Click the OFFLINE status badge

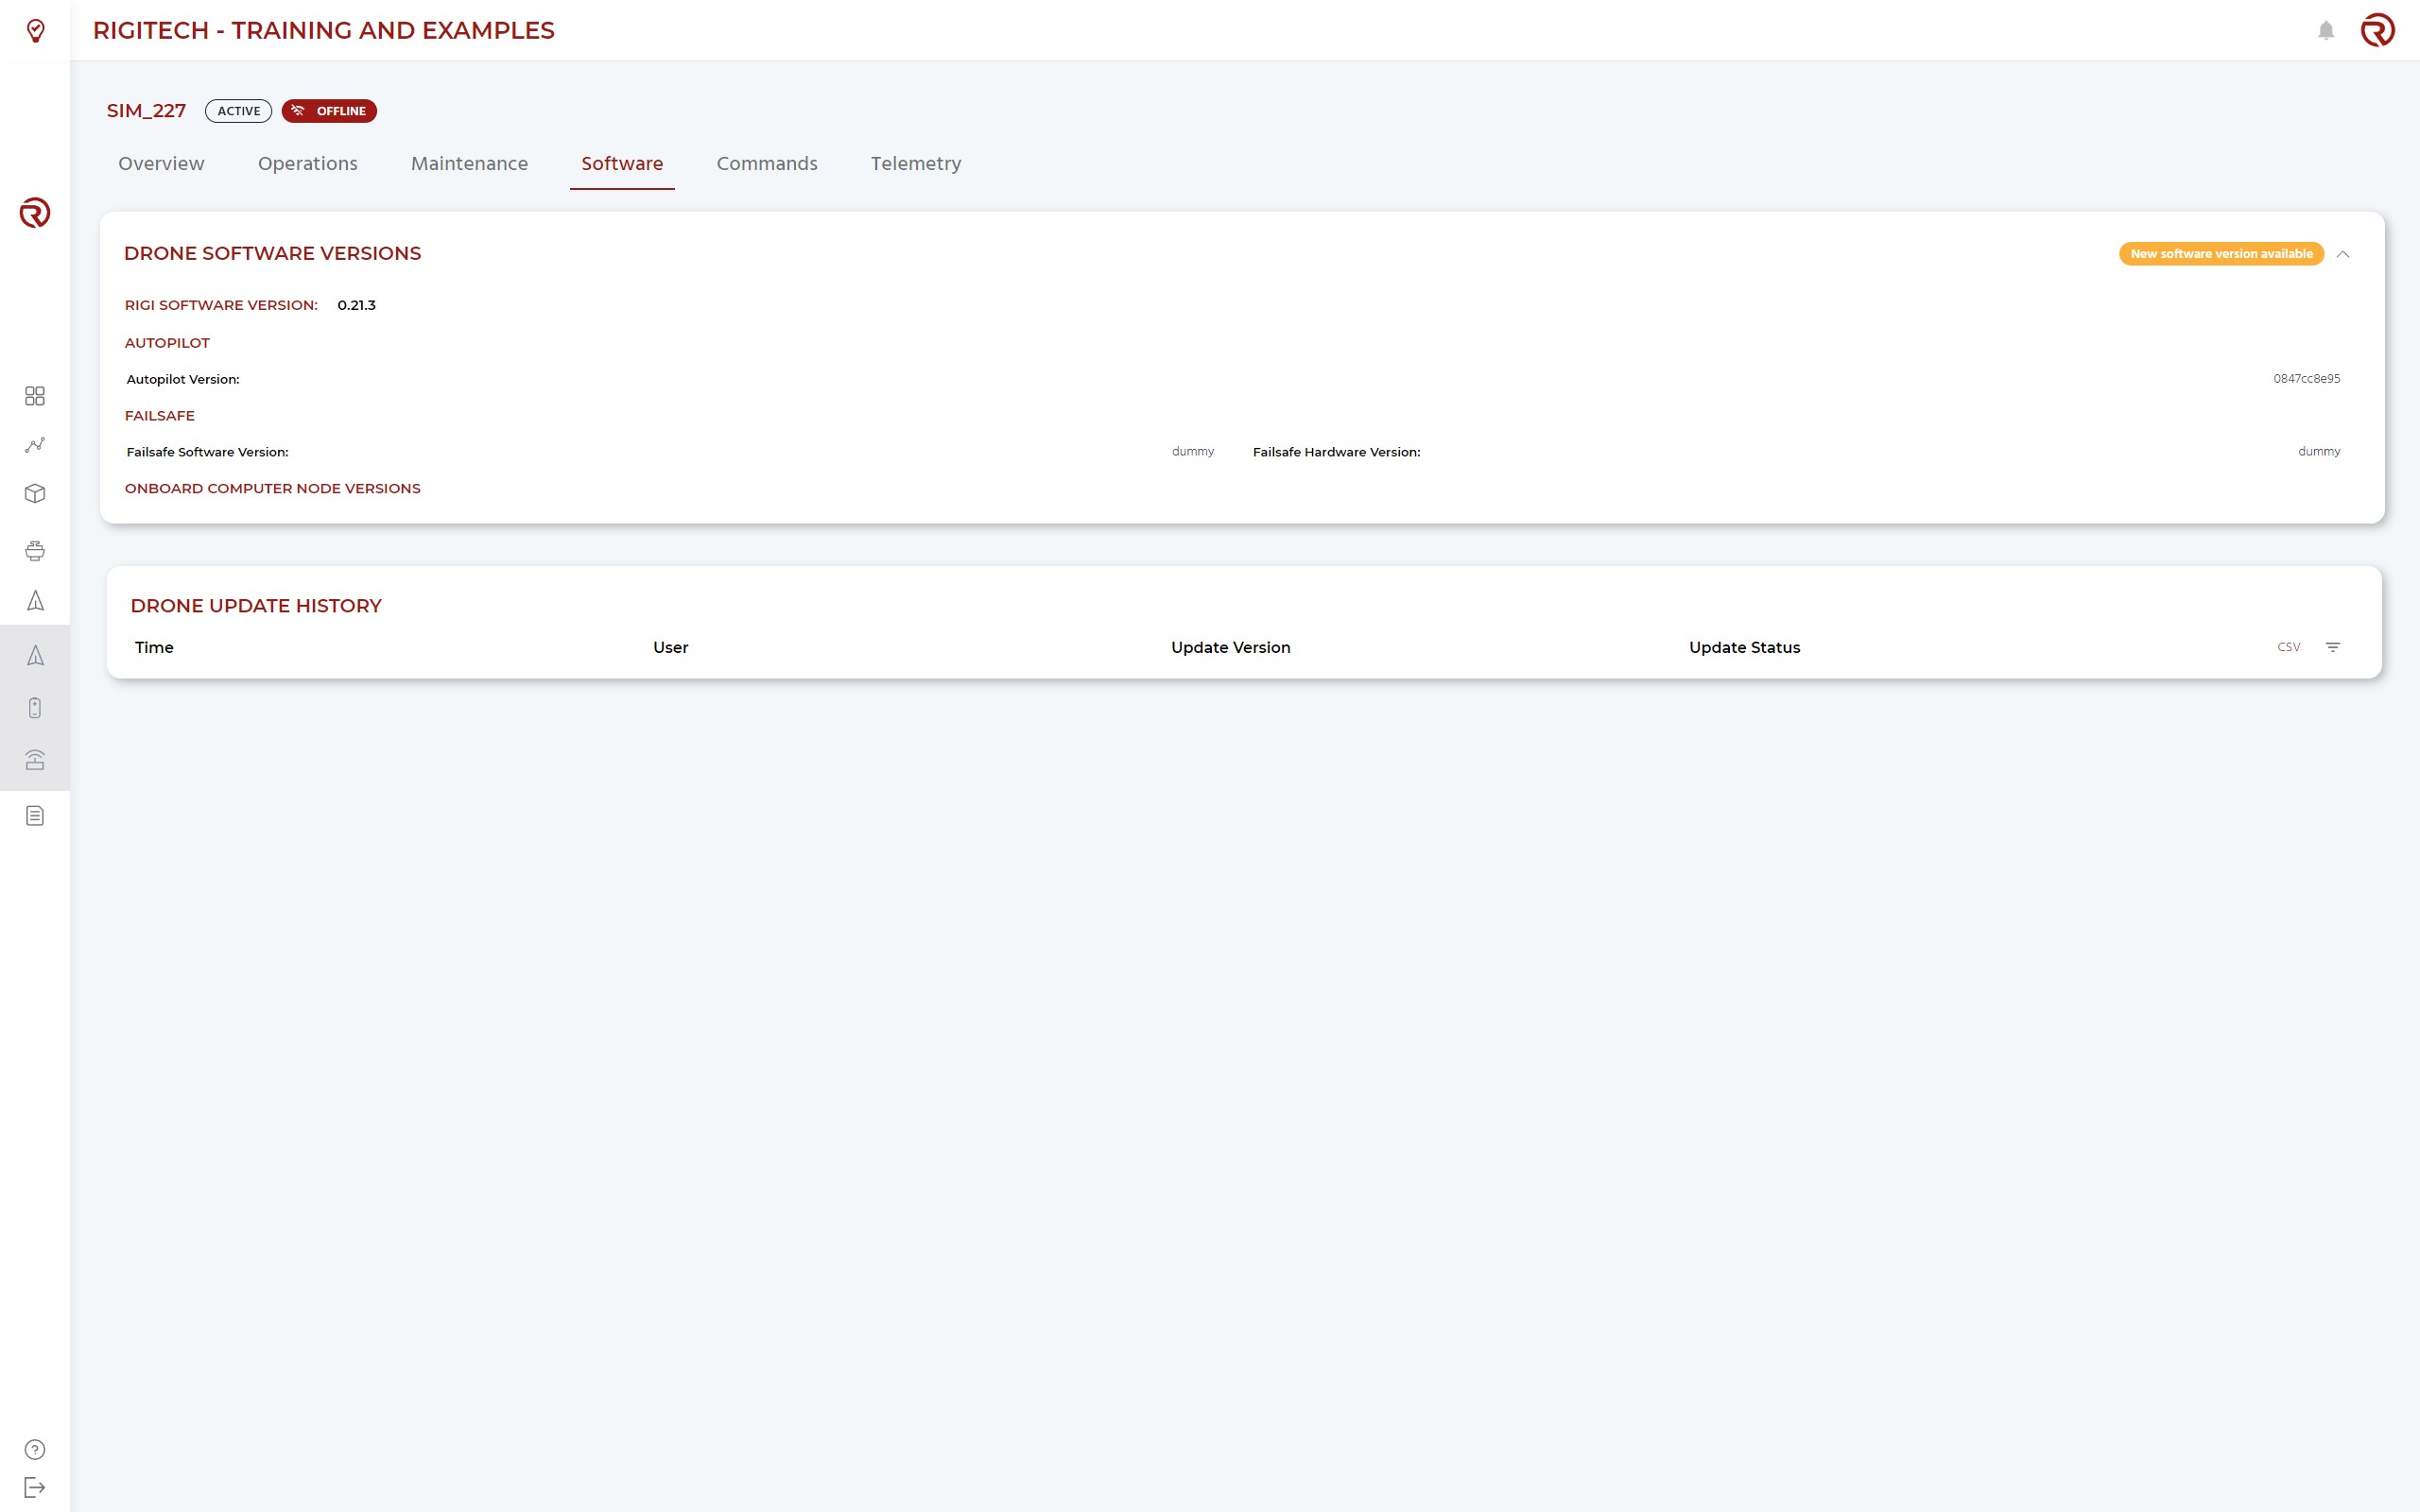329,111
